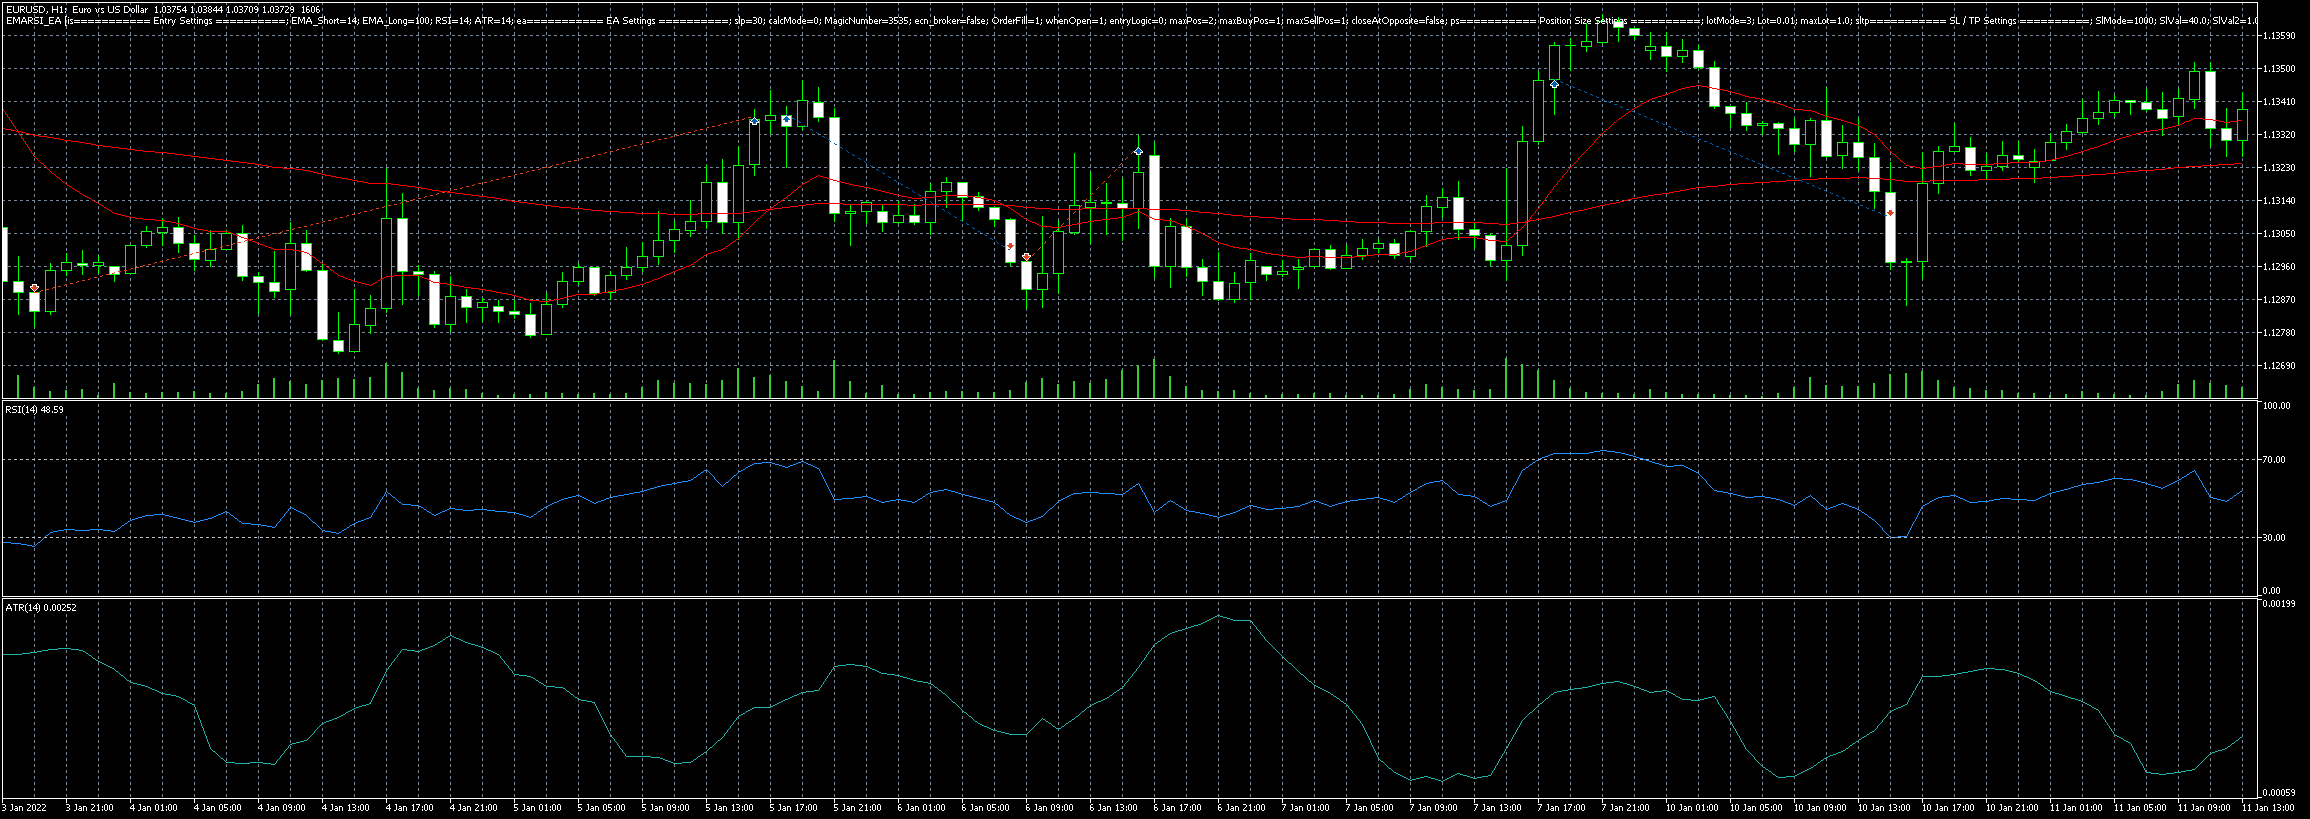Image resolution: width=2310 pixels, height=819 pixels.
Task: Click the 1.13140 price axis label
Action: 2280,200
